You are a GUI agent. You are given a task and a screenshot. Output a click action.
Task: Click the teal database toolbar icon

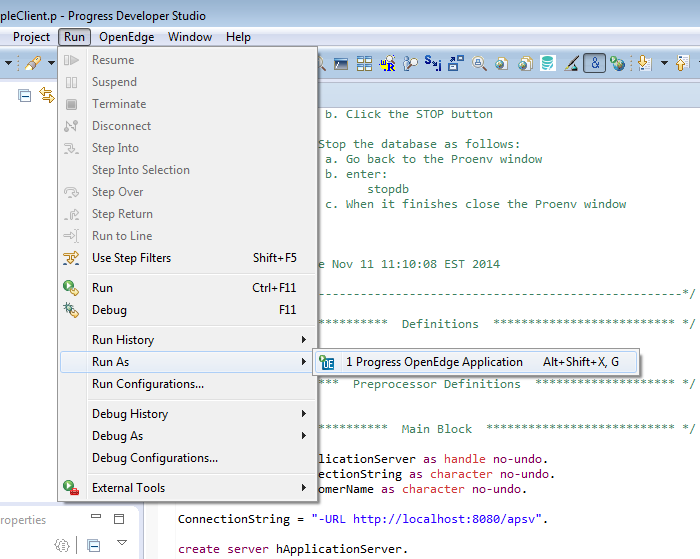click(548, 64)
